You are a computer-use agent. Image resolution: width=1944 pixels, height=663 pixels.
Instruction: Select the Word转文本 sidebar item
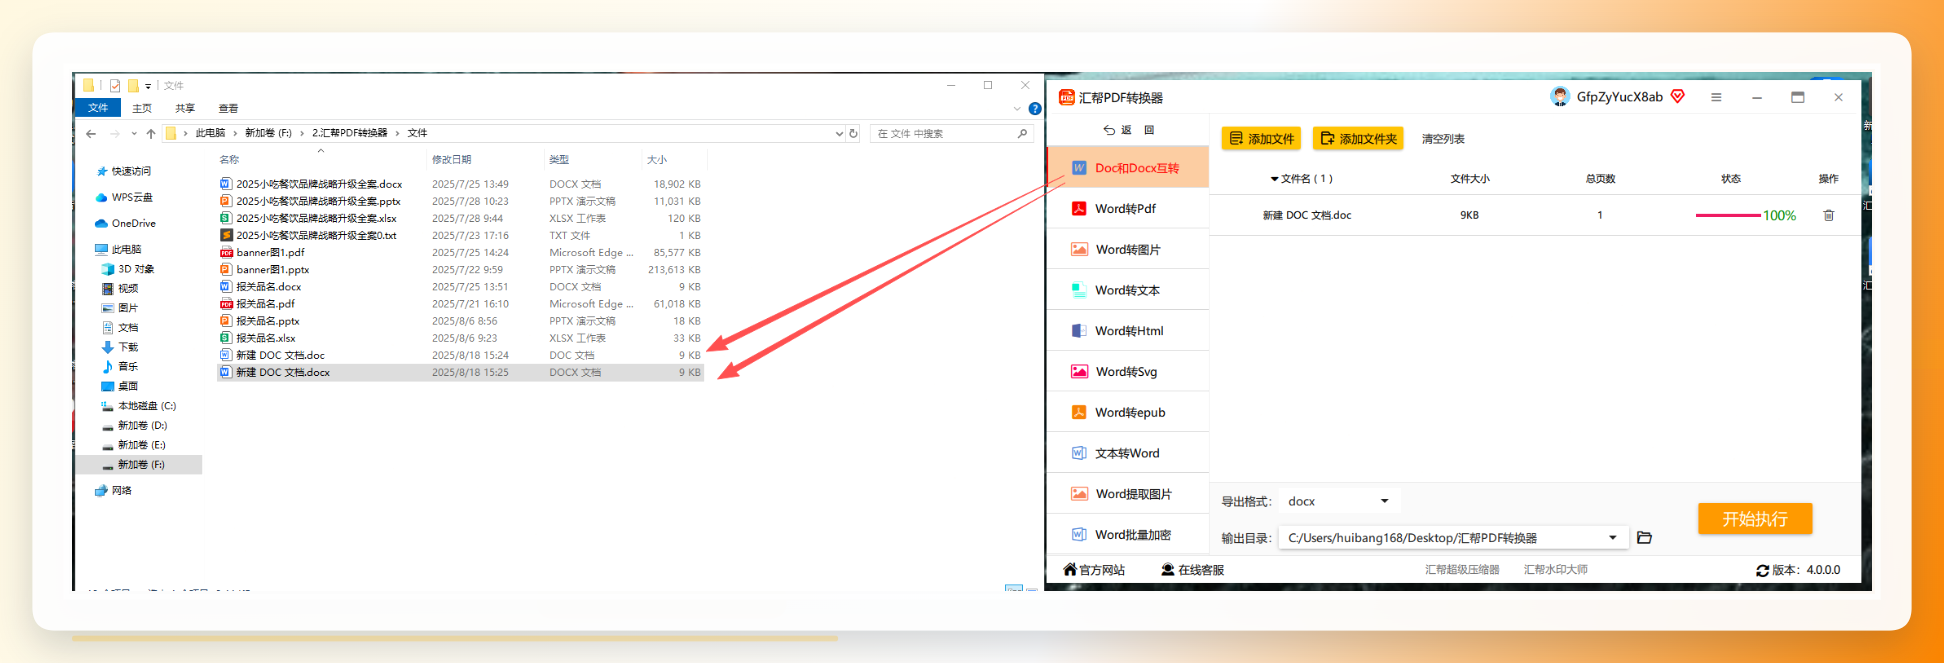pyautogui.click(x=1127, y=290)
